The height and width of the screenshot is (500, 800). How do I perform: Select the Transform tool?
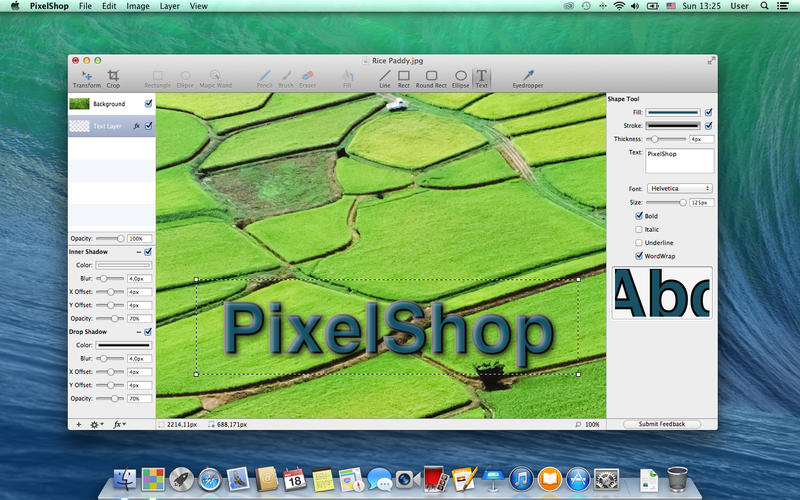(87, 79)
